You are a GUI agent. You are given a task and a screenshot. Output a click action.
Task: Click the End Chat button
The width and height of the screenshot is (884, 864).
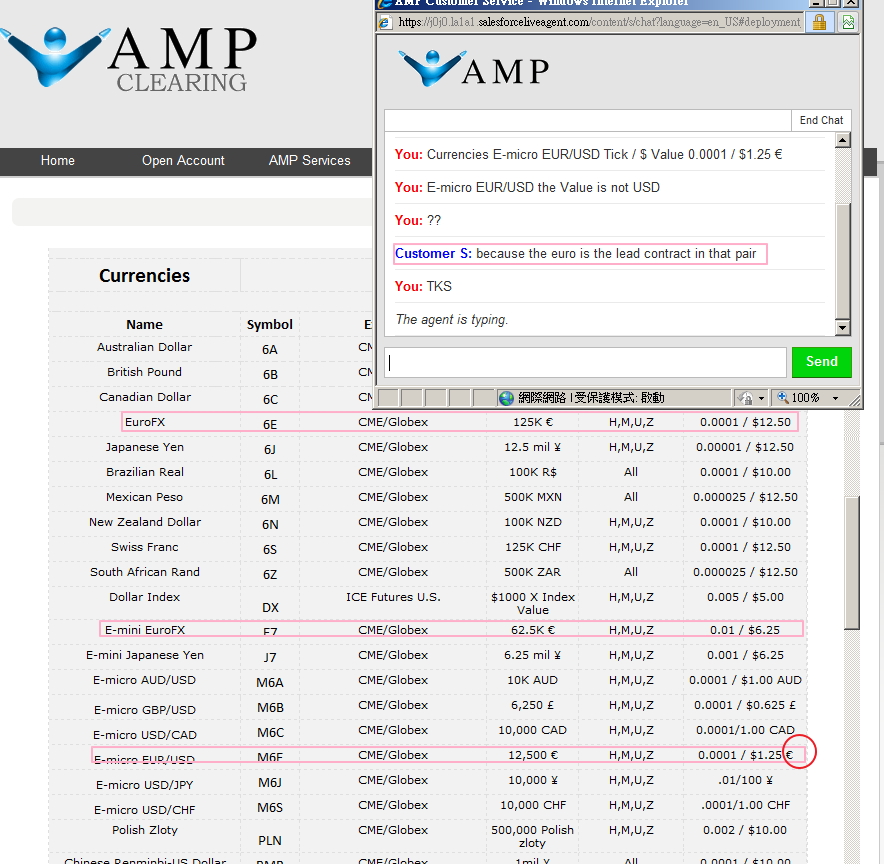point(821,120)
